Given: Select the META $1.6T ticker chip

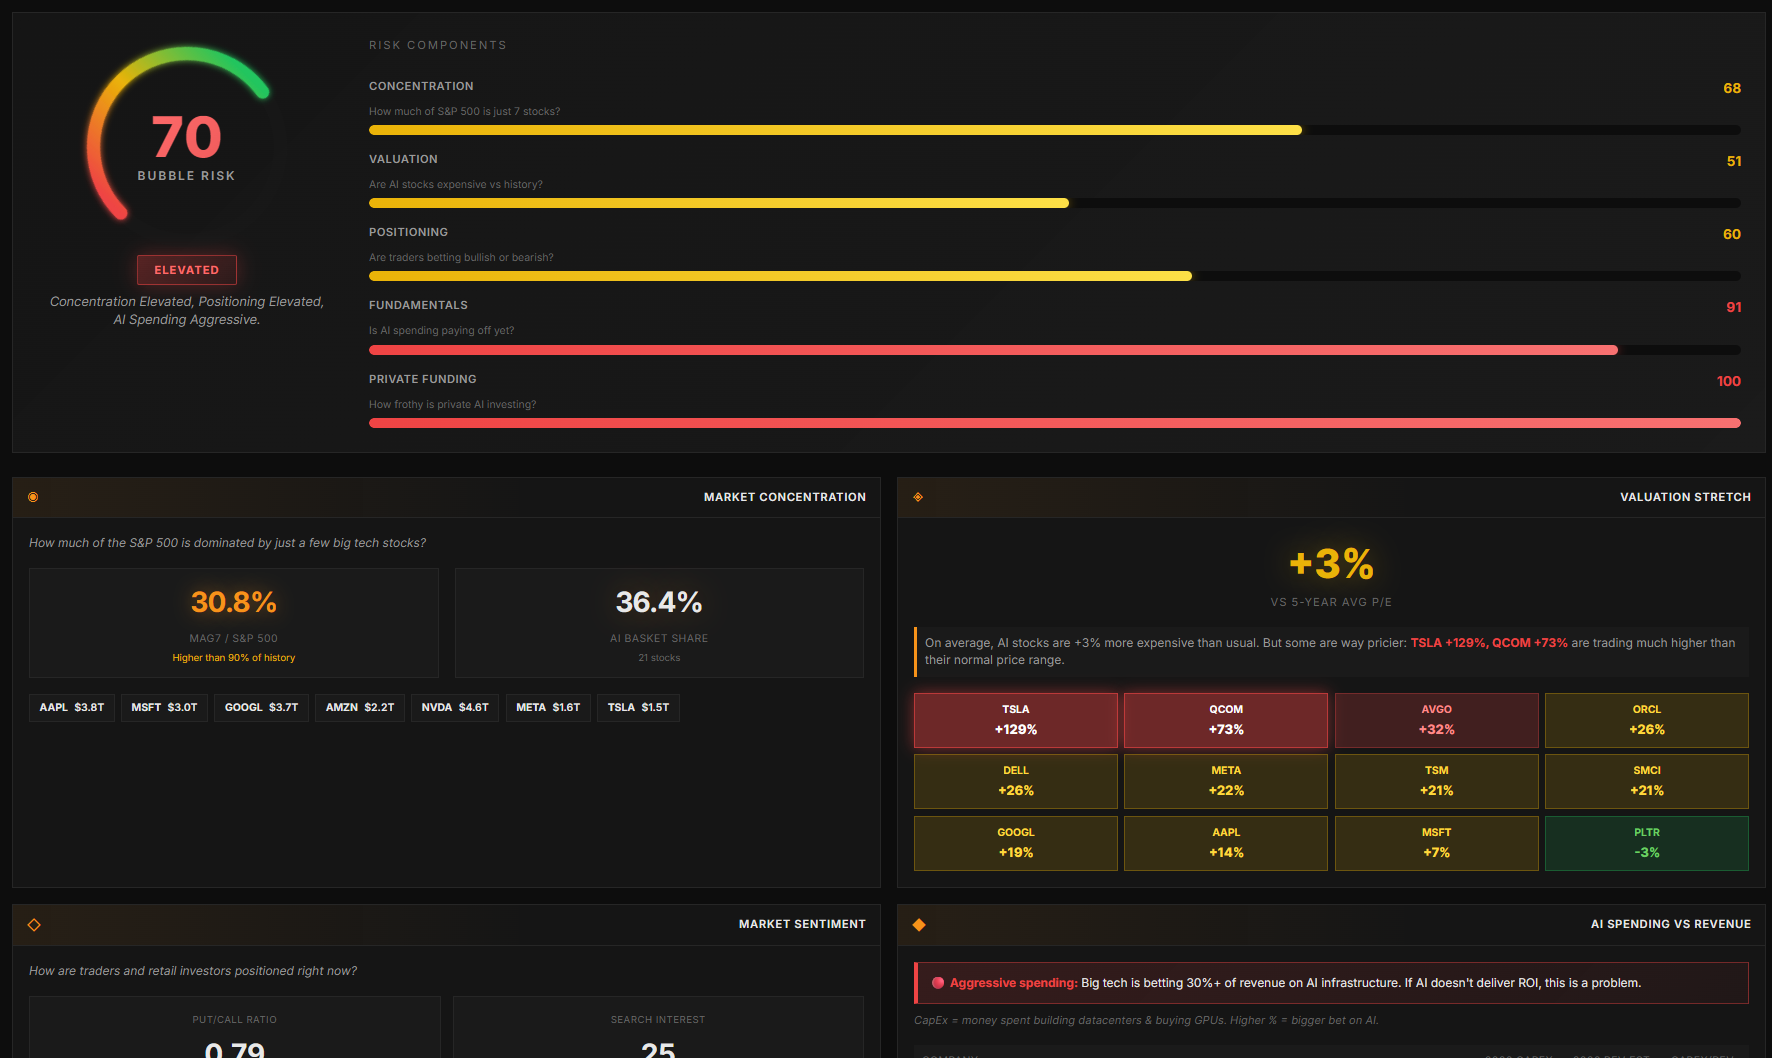Looking at the screenshot, I should click(548, 707).
